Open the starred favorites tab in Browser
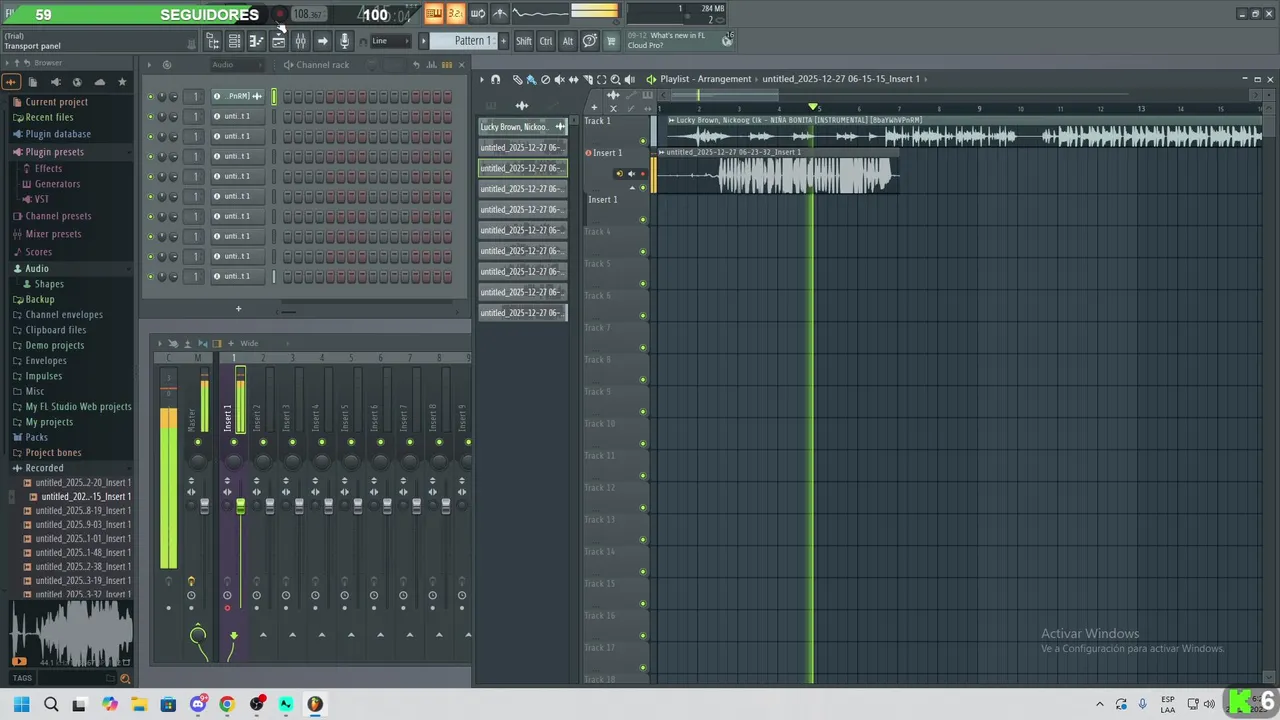 pyautogui.click(x=122, y=82)
